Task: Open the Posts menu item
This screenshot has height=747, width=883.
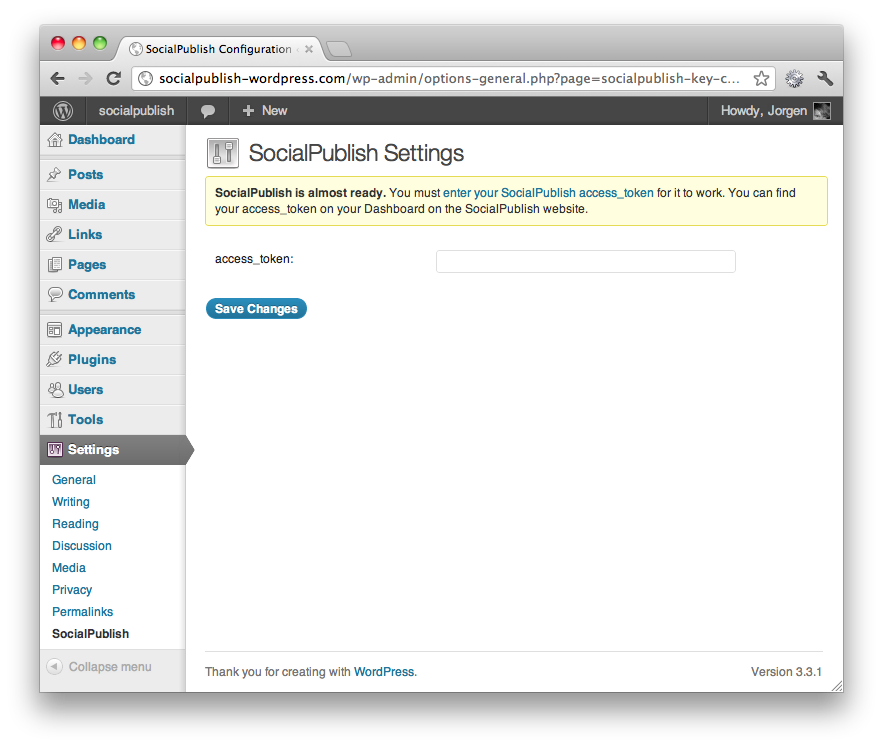Action: tap(86, 175)
